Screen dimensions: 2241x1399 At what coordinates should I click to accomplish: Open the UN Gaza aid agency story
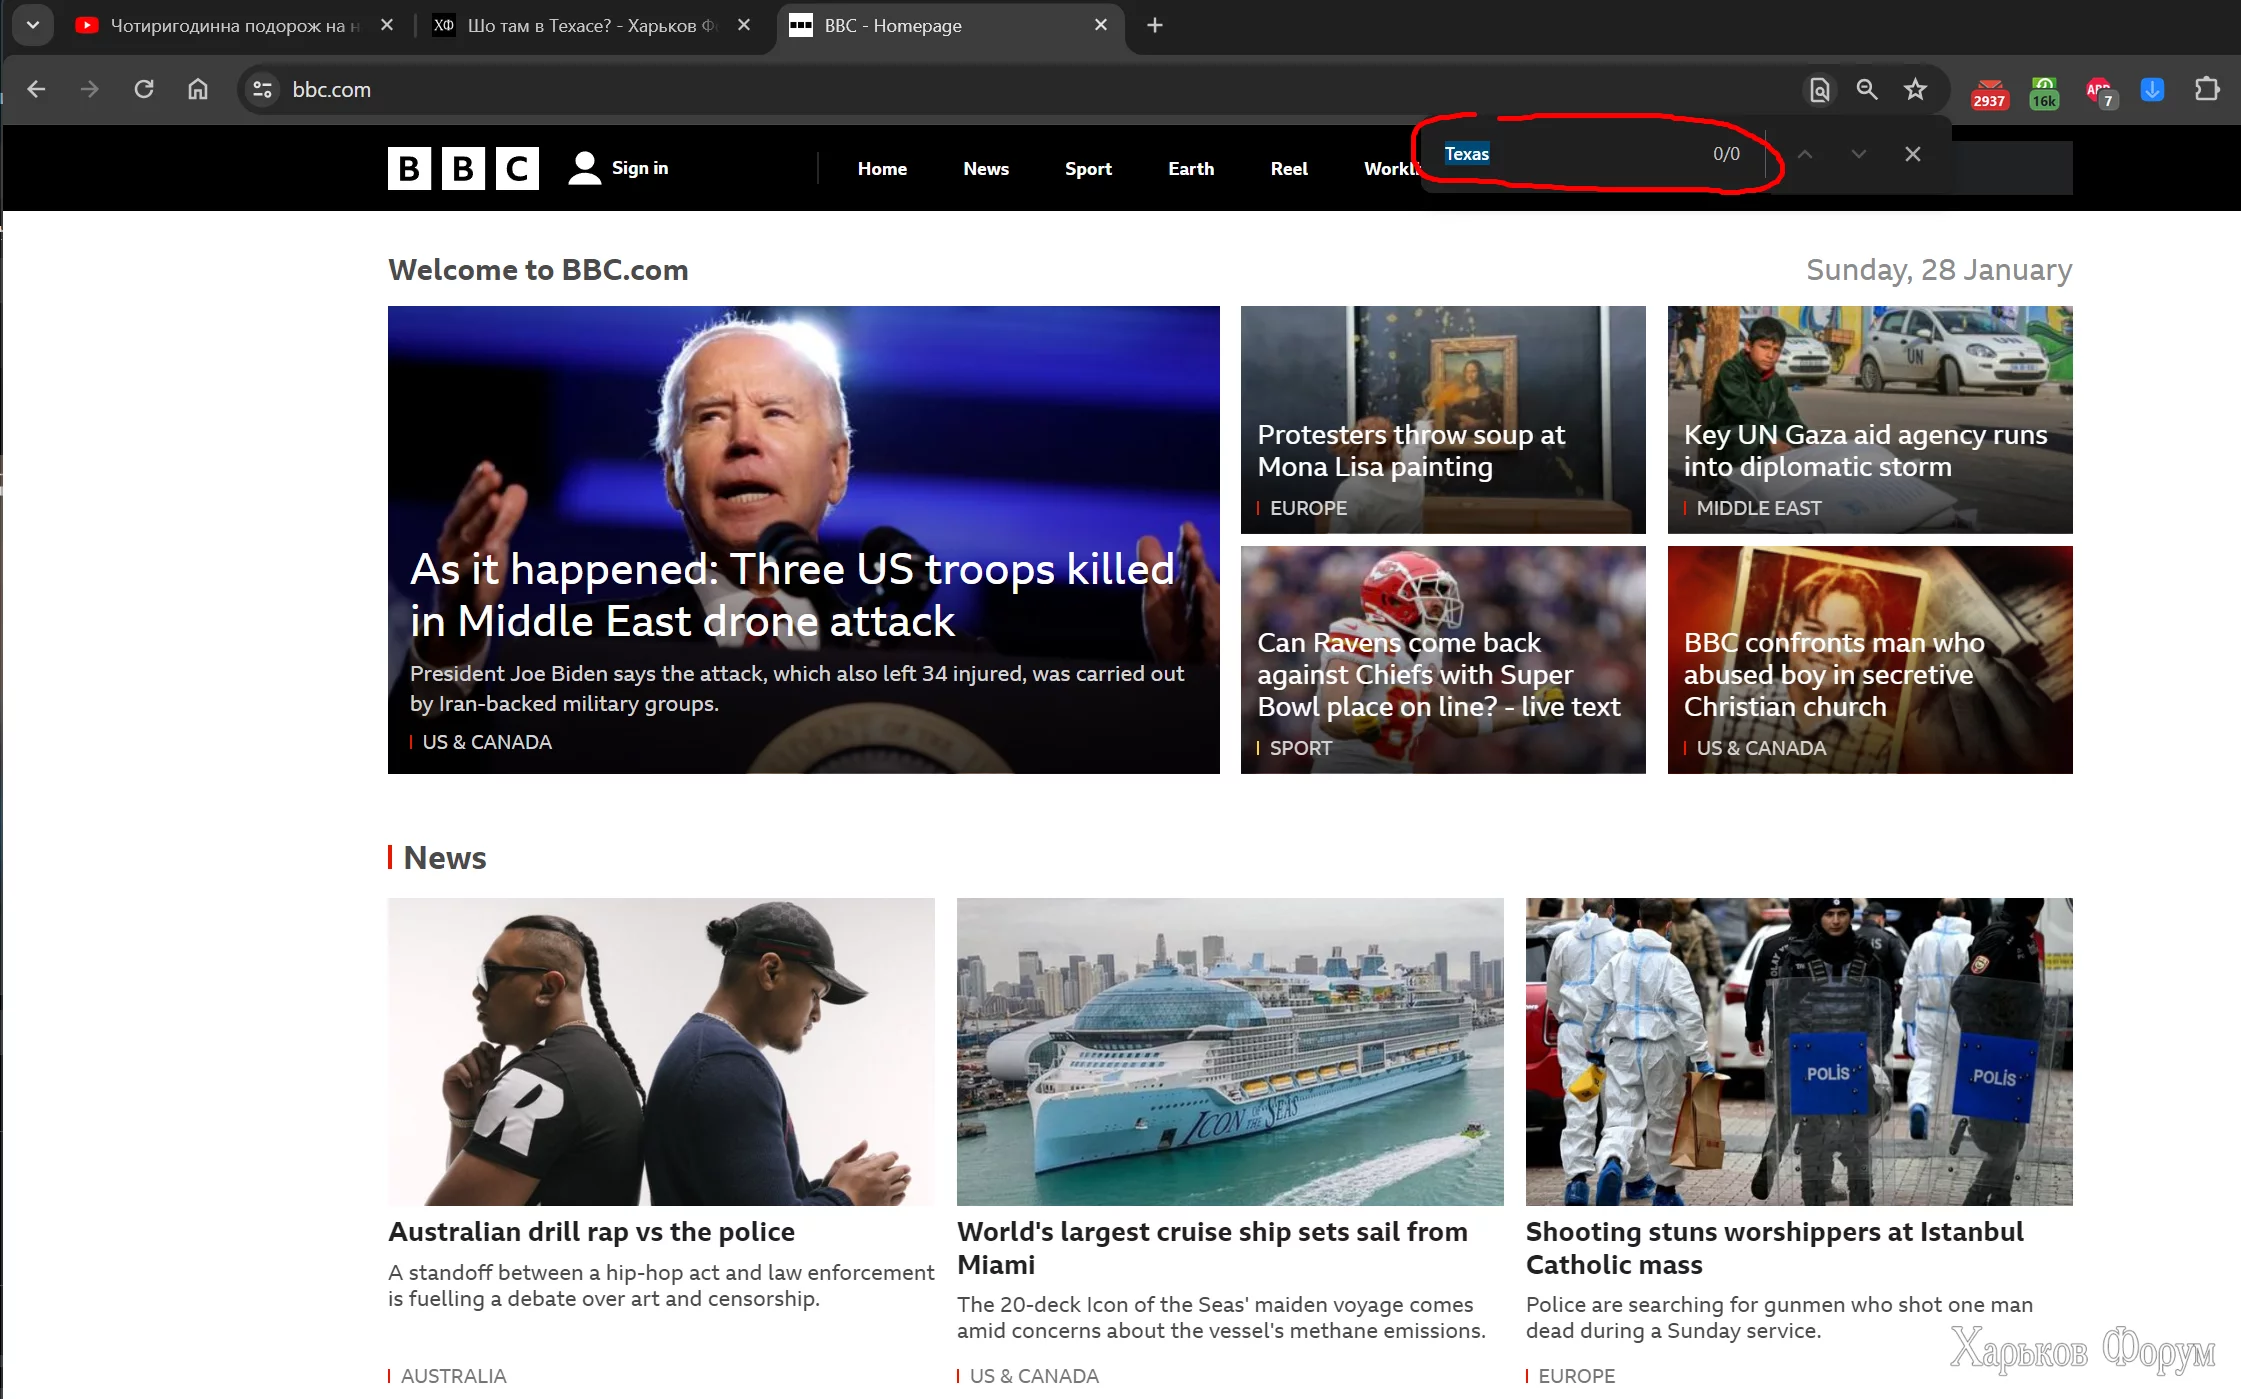[x=1865, y=451]
